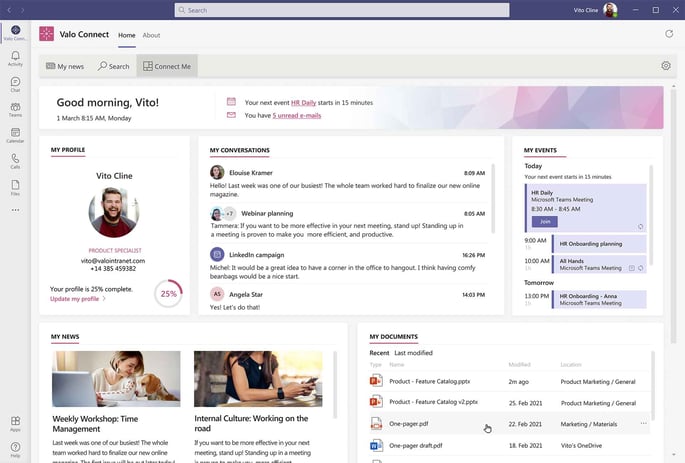Open Apps store in sidebar
The height and width of the screenshot is (463, 685).
tap(15, 423)
